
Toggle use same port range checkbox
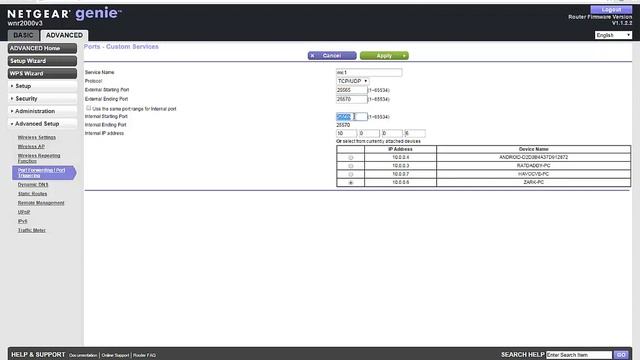click(89, 108)
